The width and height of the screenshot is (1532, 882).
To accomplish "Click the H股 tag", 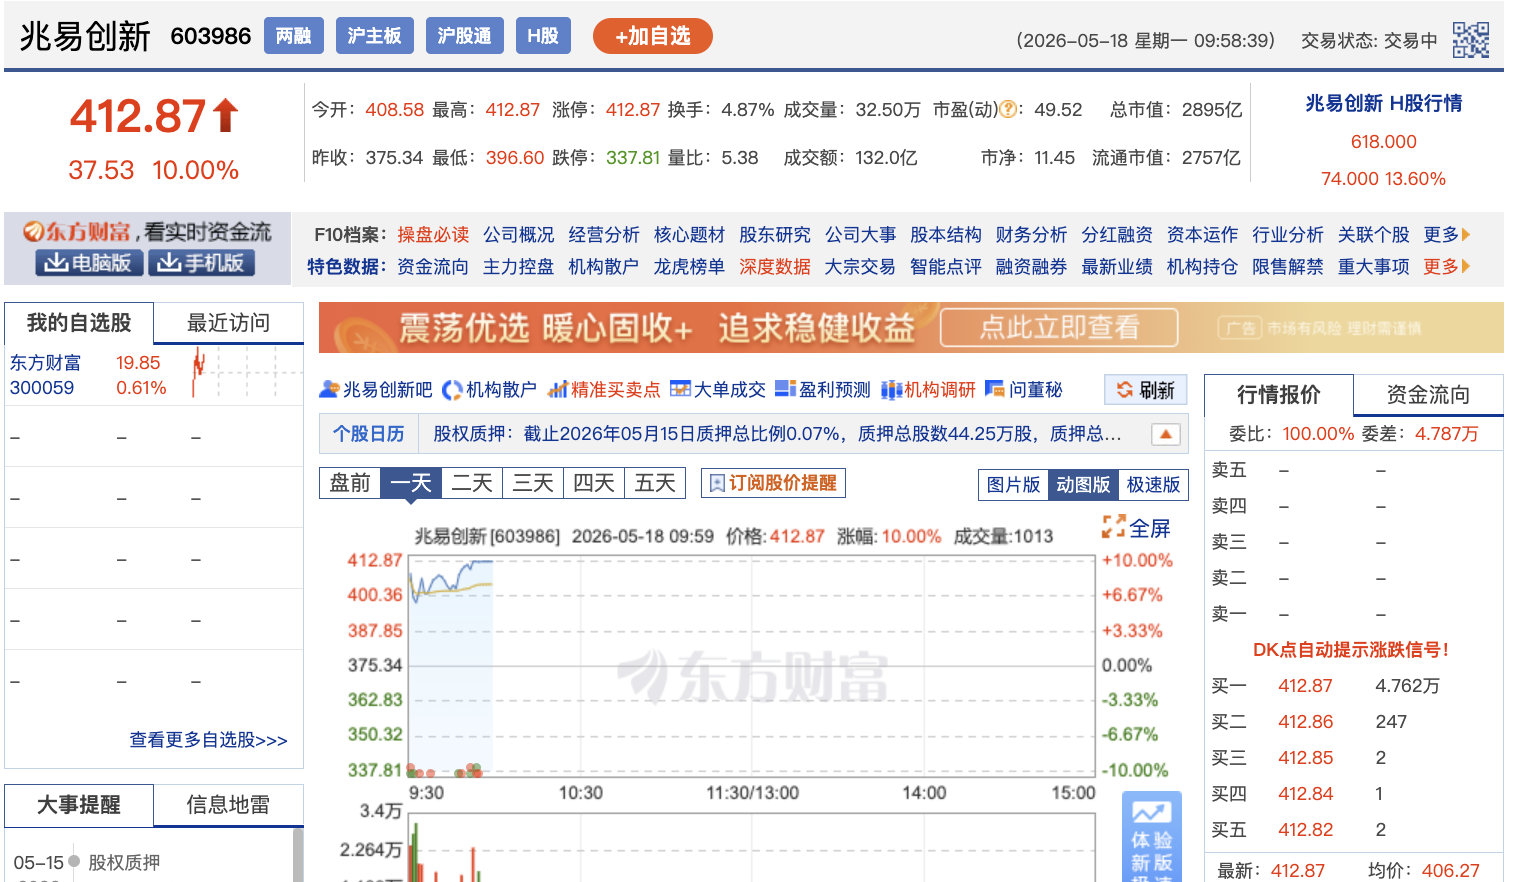I will pos(543,36).
